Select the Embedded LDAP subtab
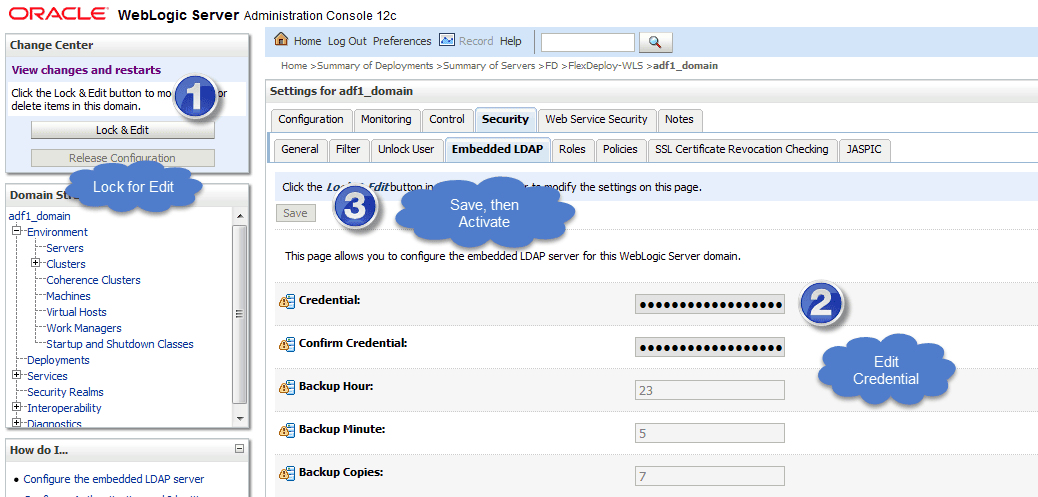This screenshot has width=1038, height=497. pos(497,150)
